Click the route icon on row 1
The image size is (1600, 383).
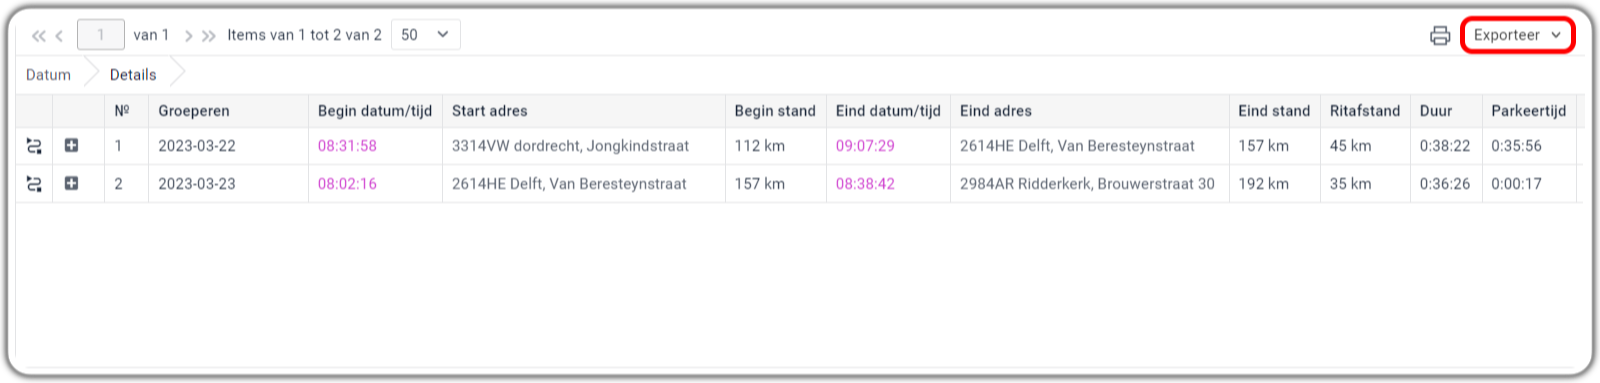pos(34,146)
